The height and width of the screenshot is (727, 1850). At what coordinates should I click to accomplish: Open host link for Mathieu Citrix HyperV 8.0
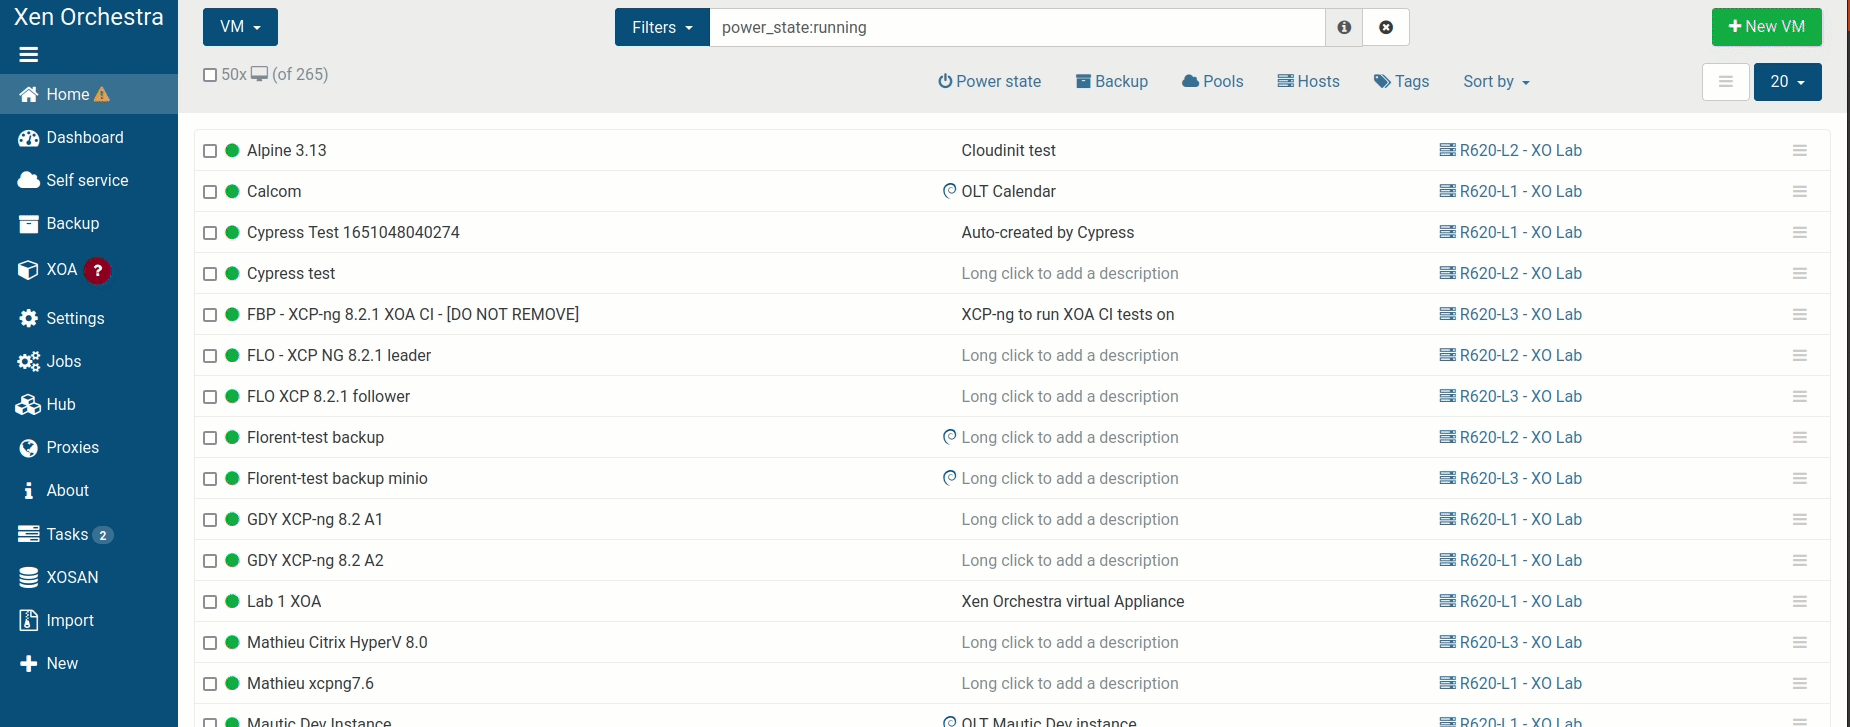(x=1510, y=642)
